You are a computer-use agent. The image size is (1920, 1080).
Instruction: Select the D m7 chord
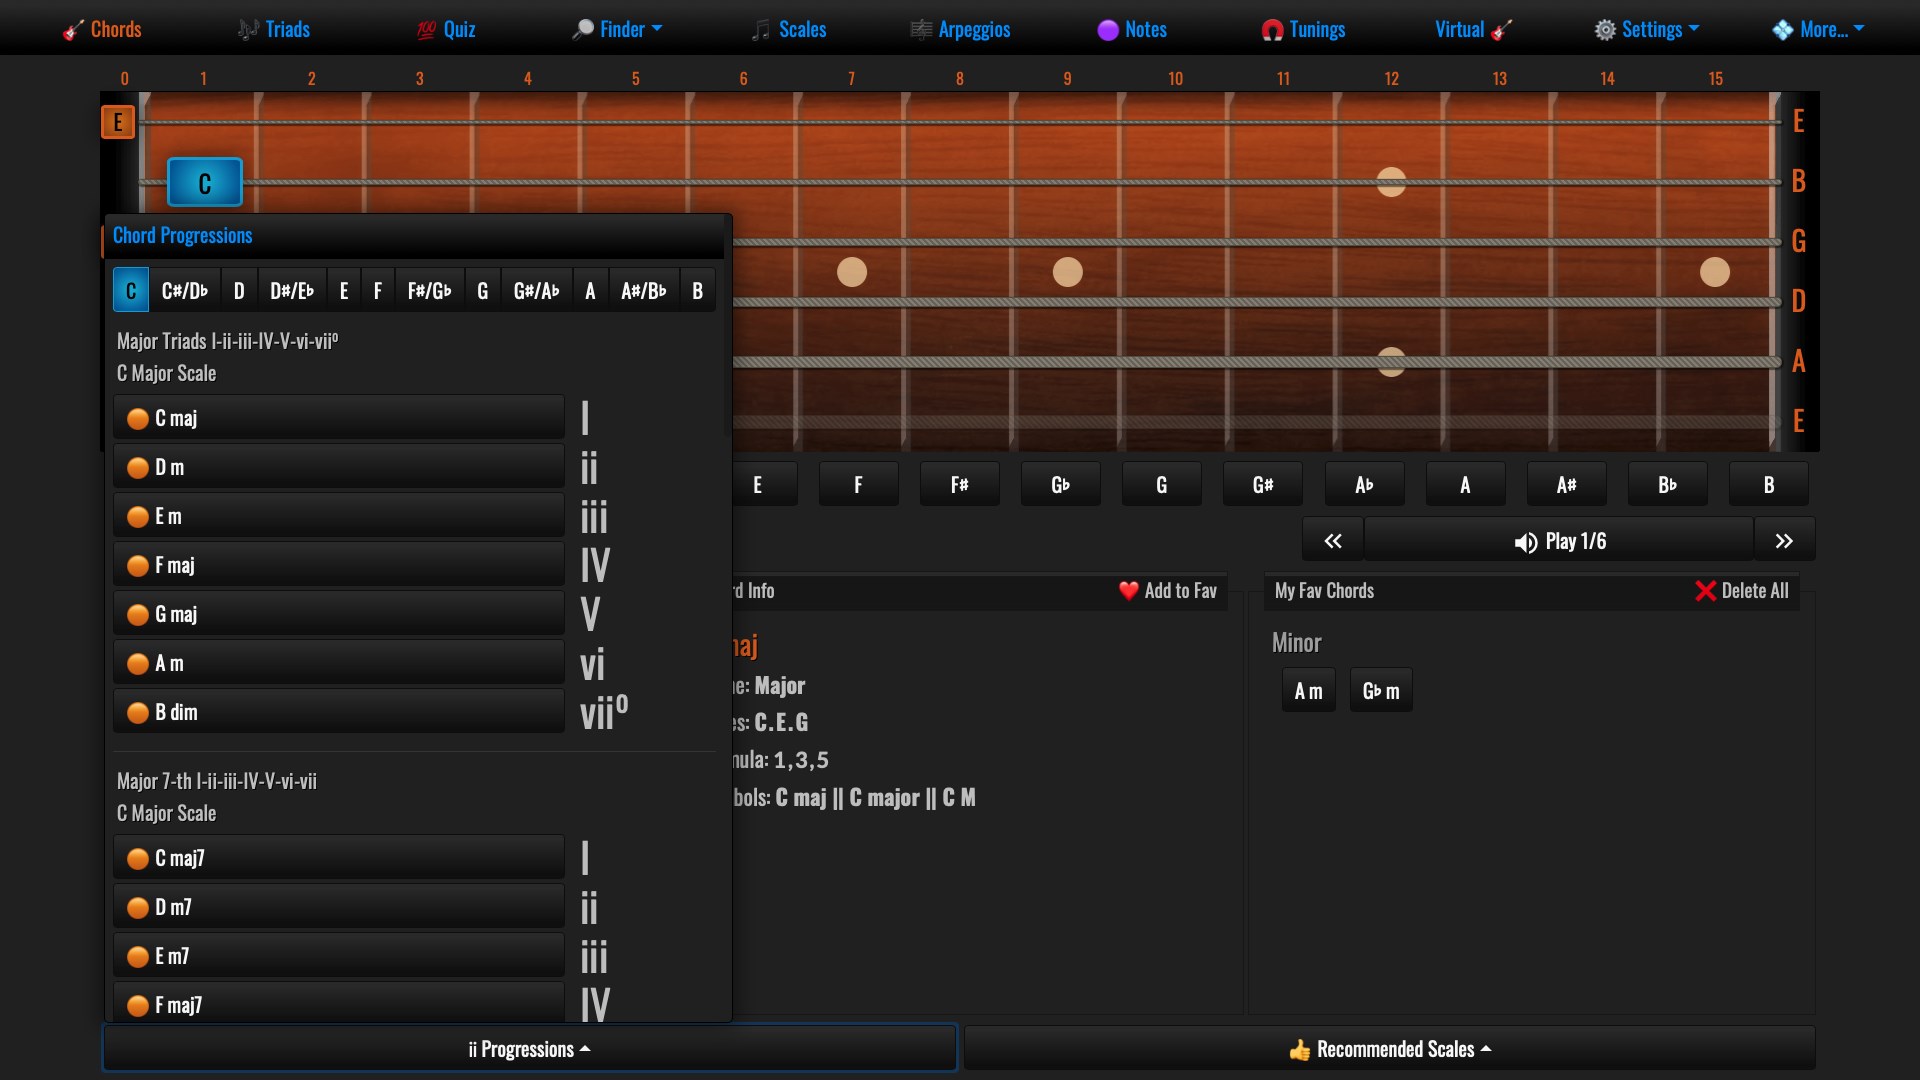(x=339, y=907)
